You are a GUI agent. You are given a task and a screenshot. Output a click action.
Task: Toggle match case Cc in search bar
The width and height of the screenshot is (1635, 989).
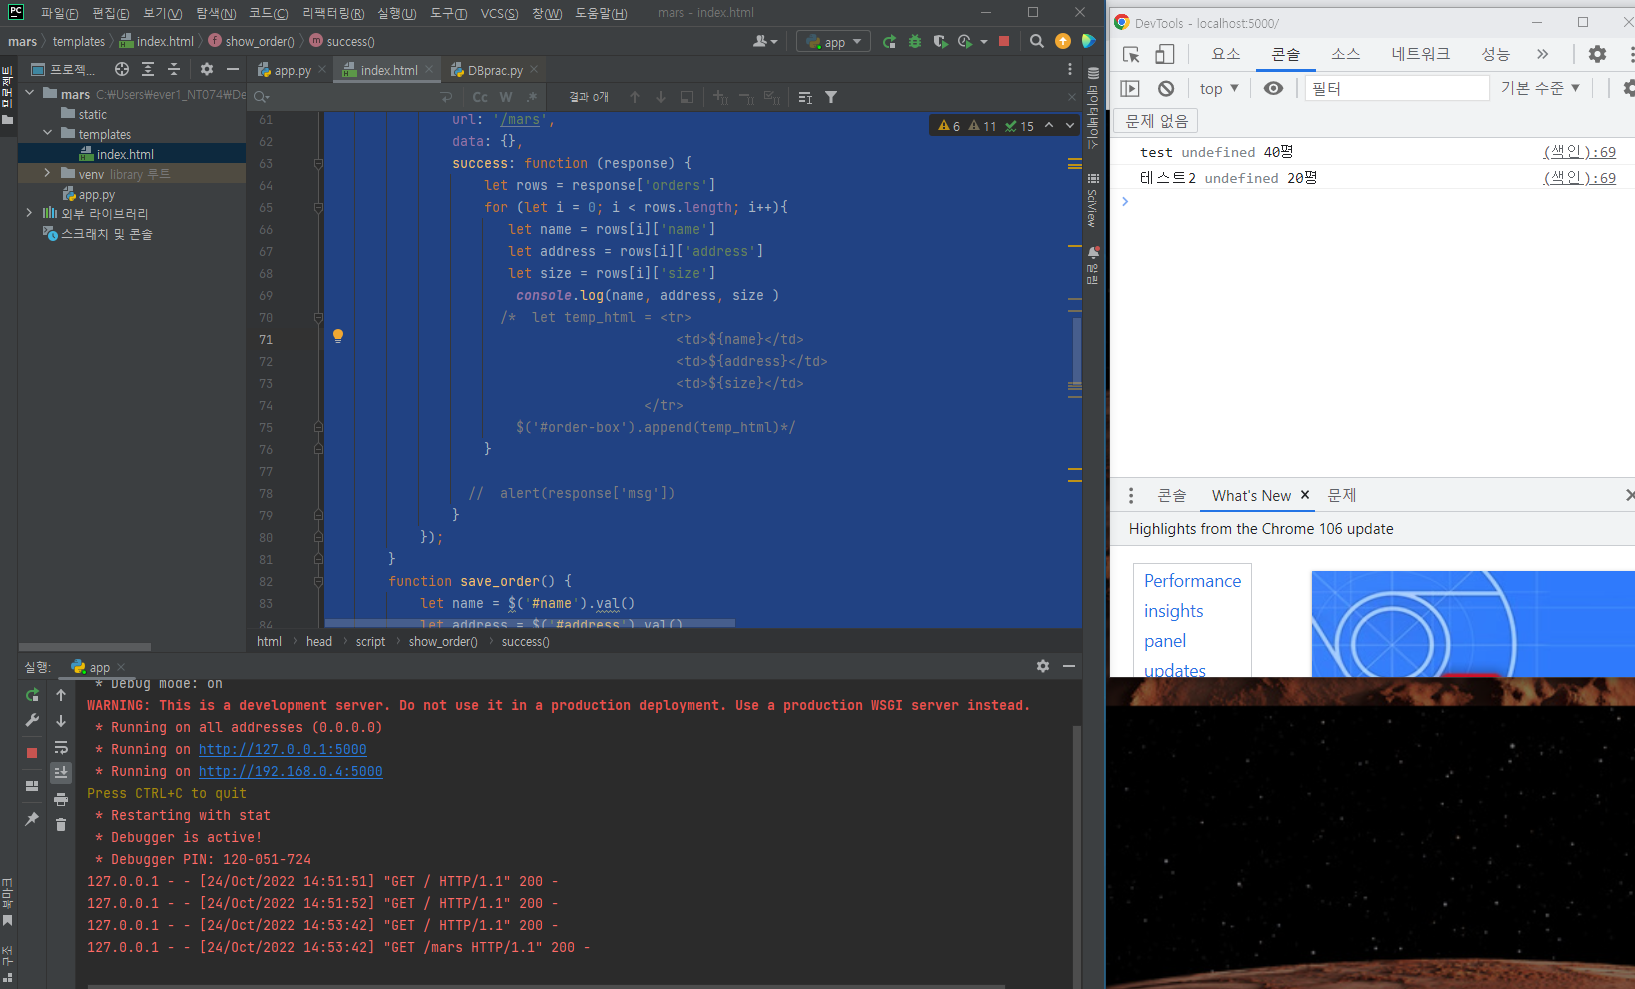point(480,97)
